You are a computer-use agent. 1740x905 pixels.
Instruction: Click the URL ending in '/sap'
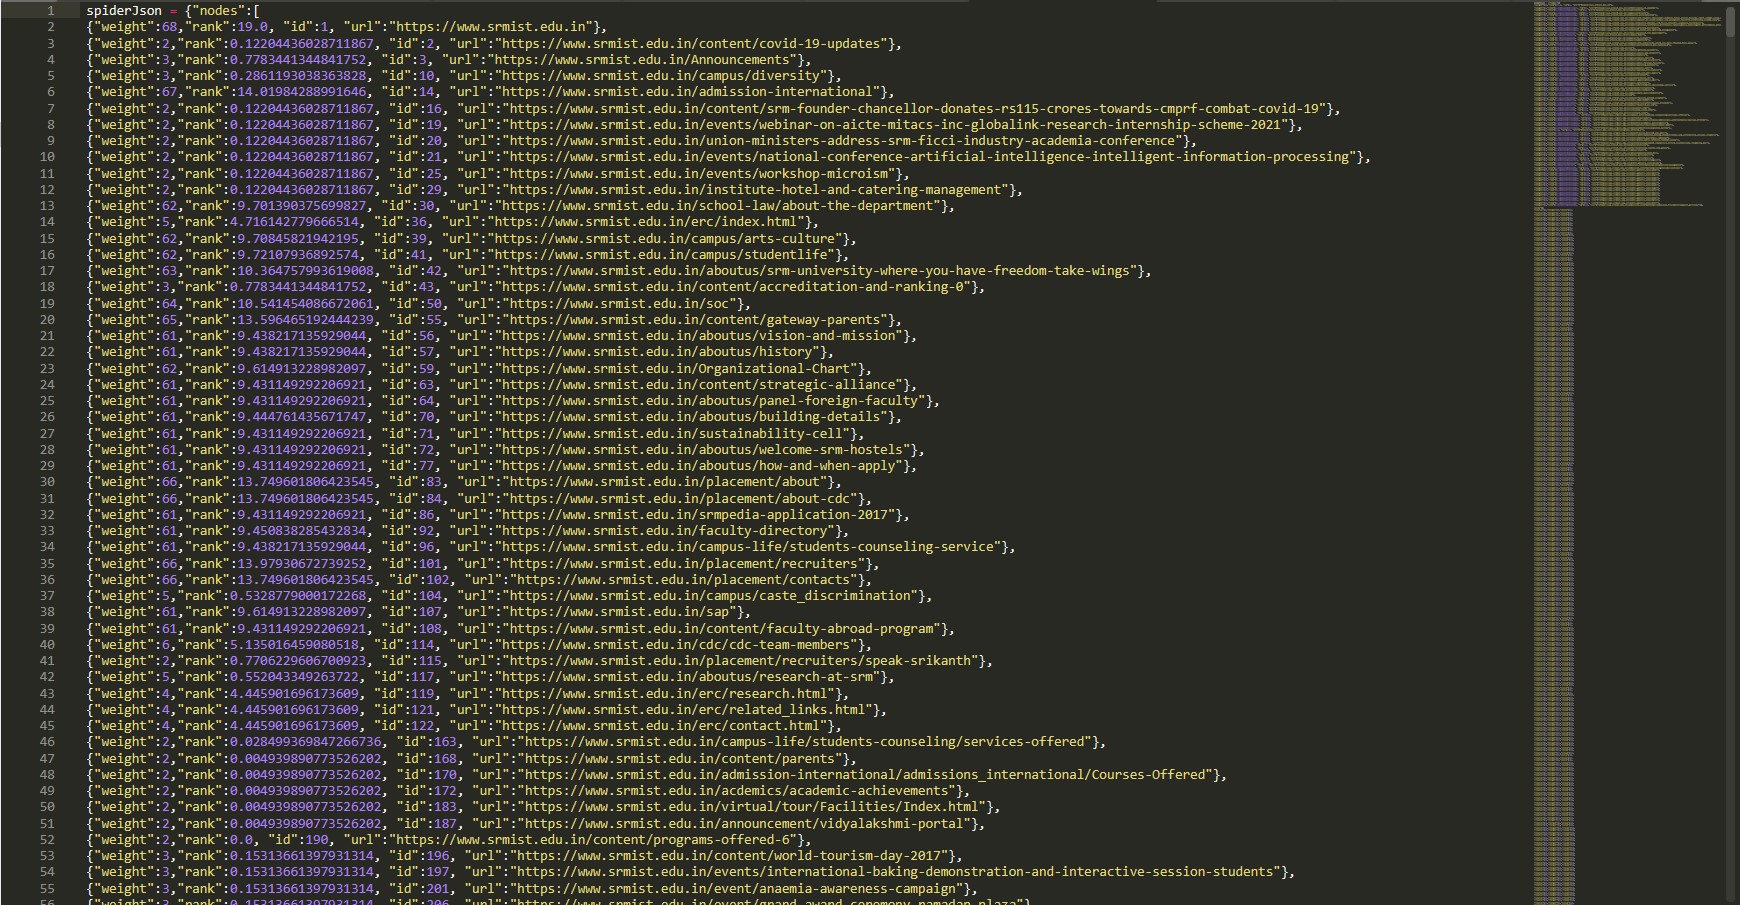619,612
